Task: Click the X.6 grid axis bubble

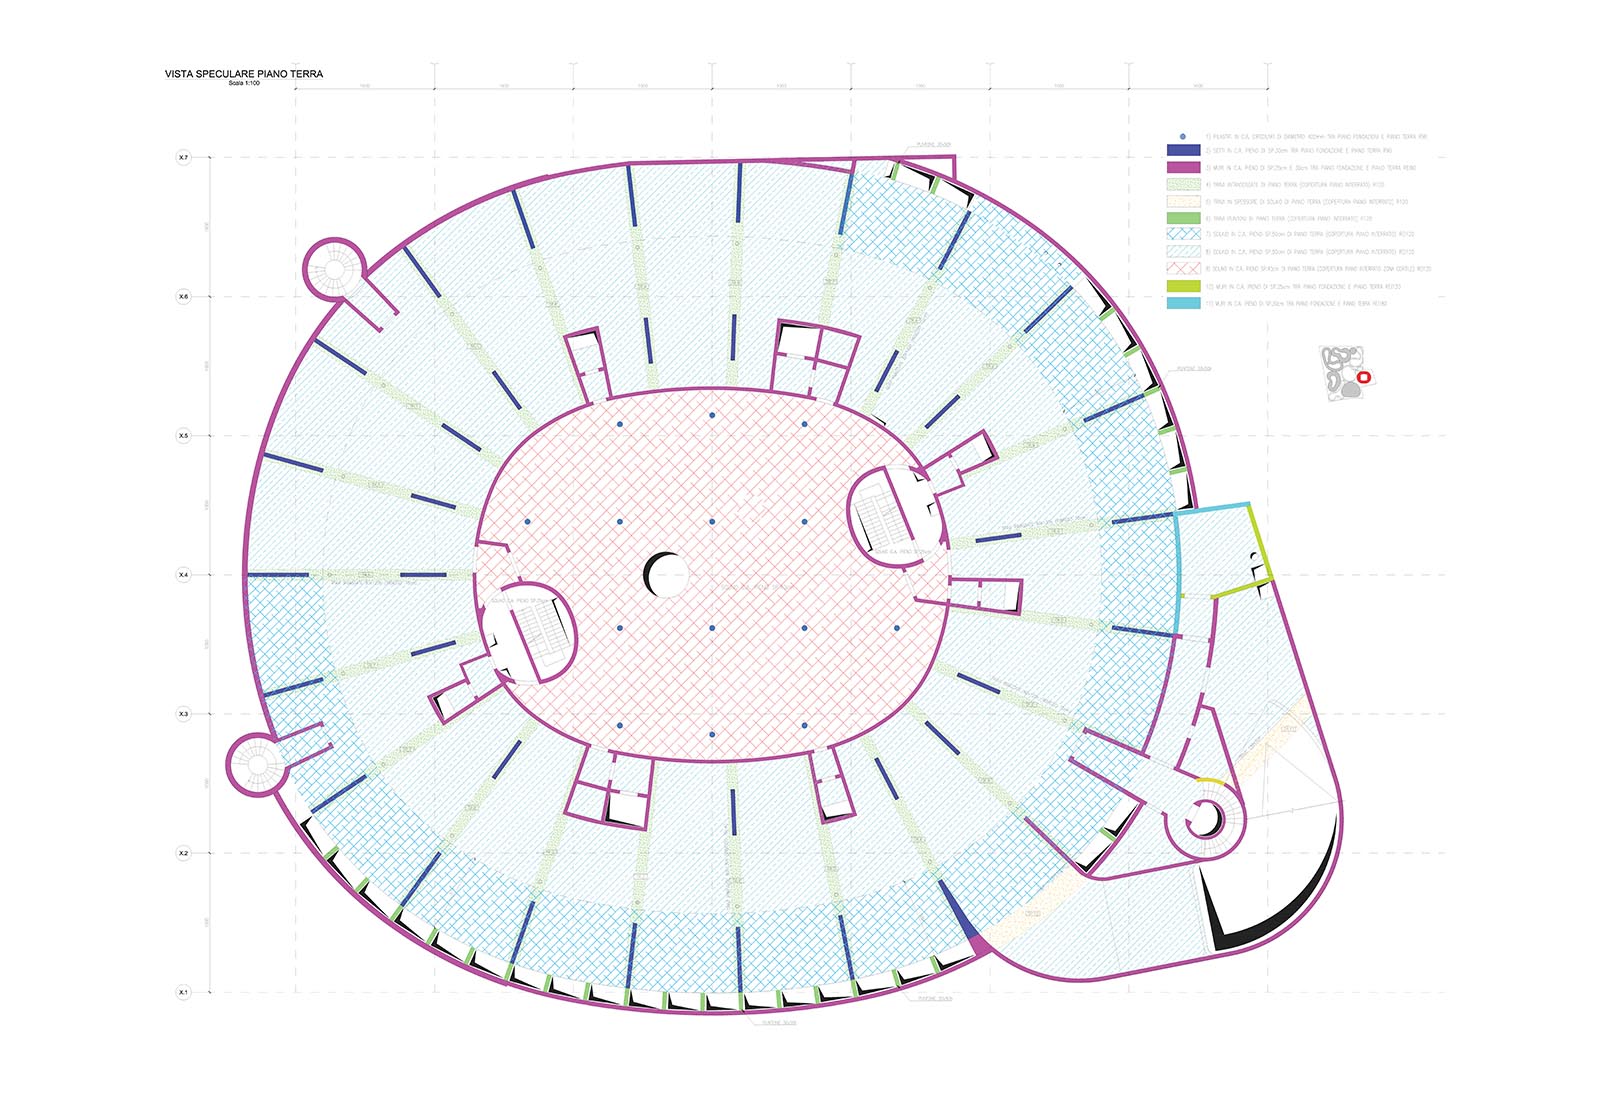Action: (183, 297)
